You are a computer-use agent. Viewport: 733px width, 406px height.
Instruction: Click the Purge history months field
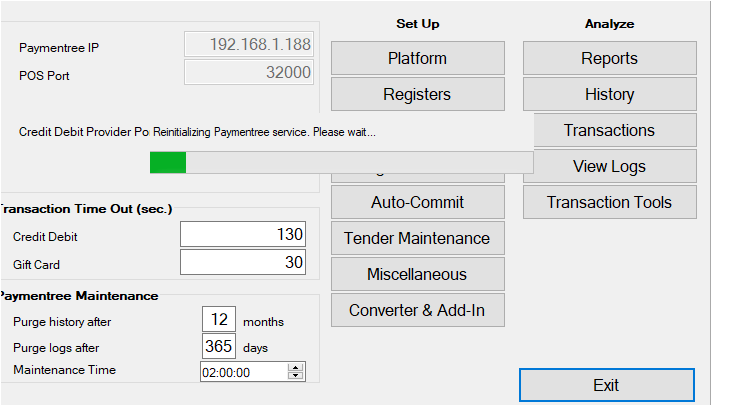(x=219, y=319)
